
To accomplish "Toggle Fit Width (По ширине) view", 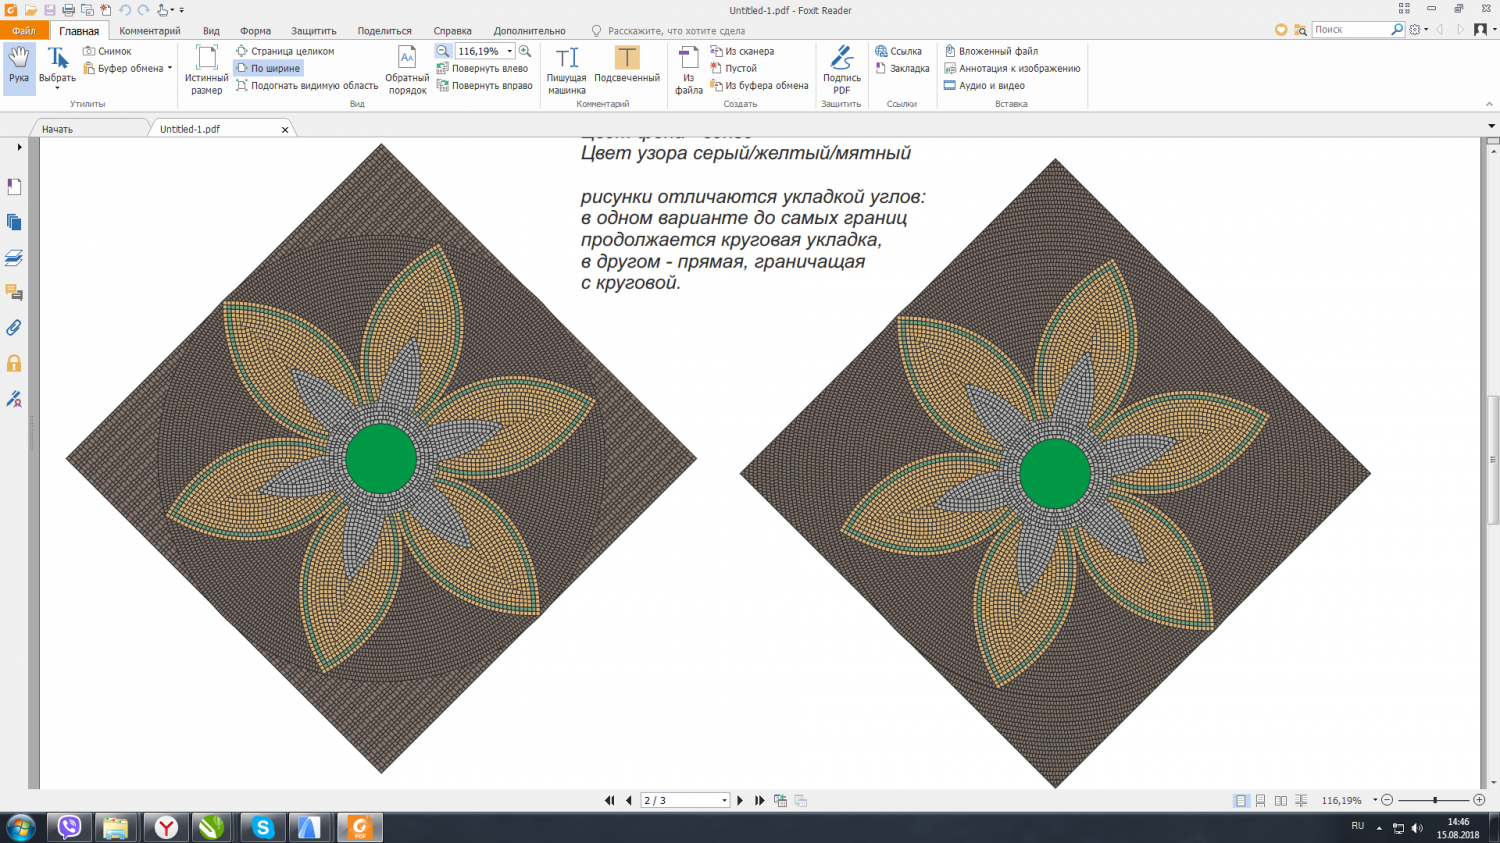I will tap(268, 68).
